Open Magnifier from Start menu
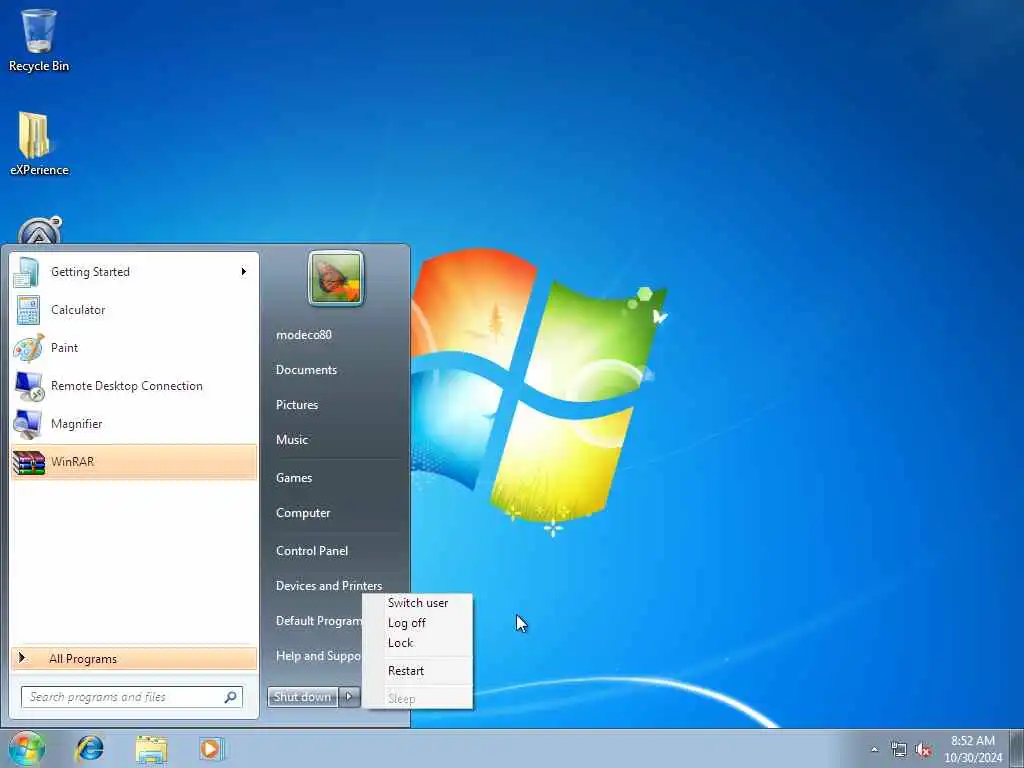The width and height of the screenshot is (1024, 768). tap(134, 424)
